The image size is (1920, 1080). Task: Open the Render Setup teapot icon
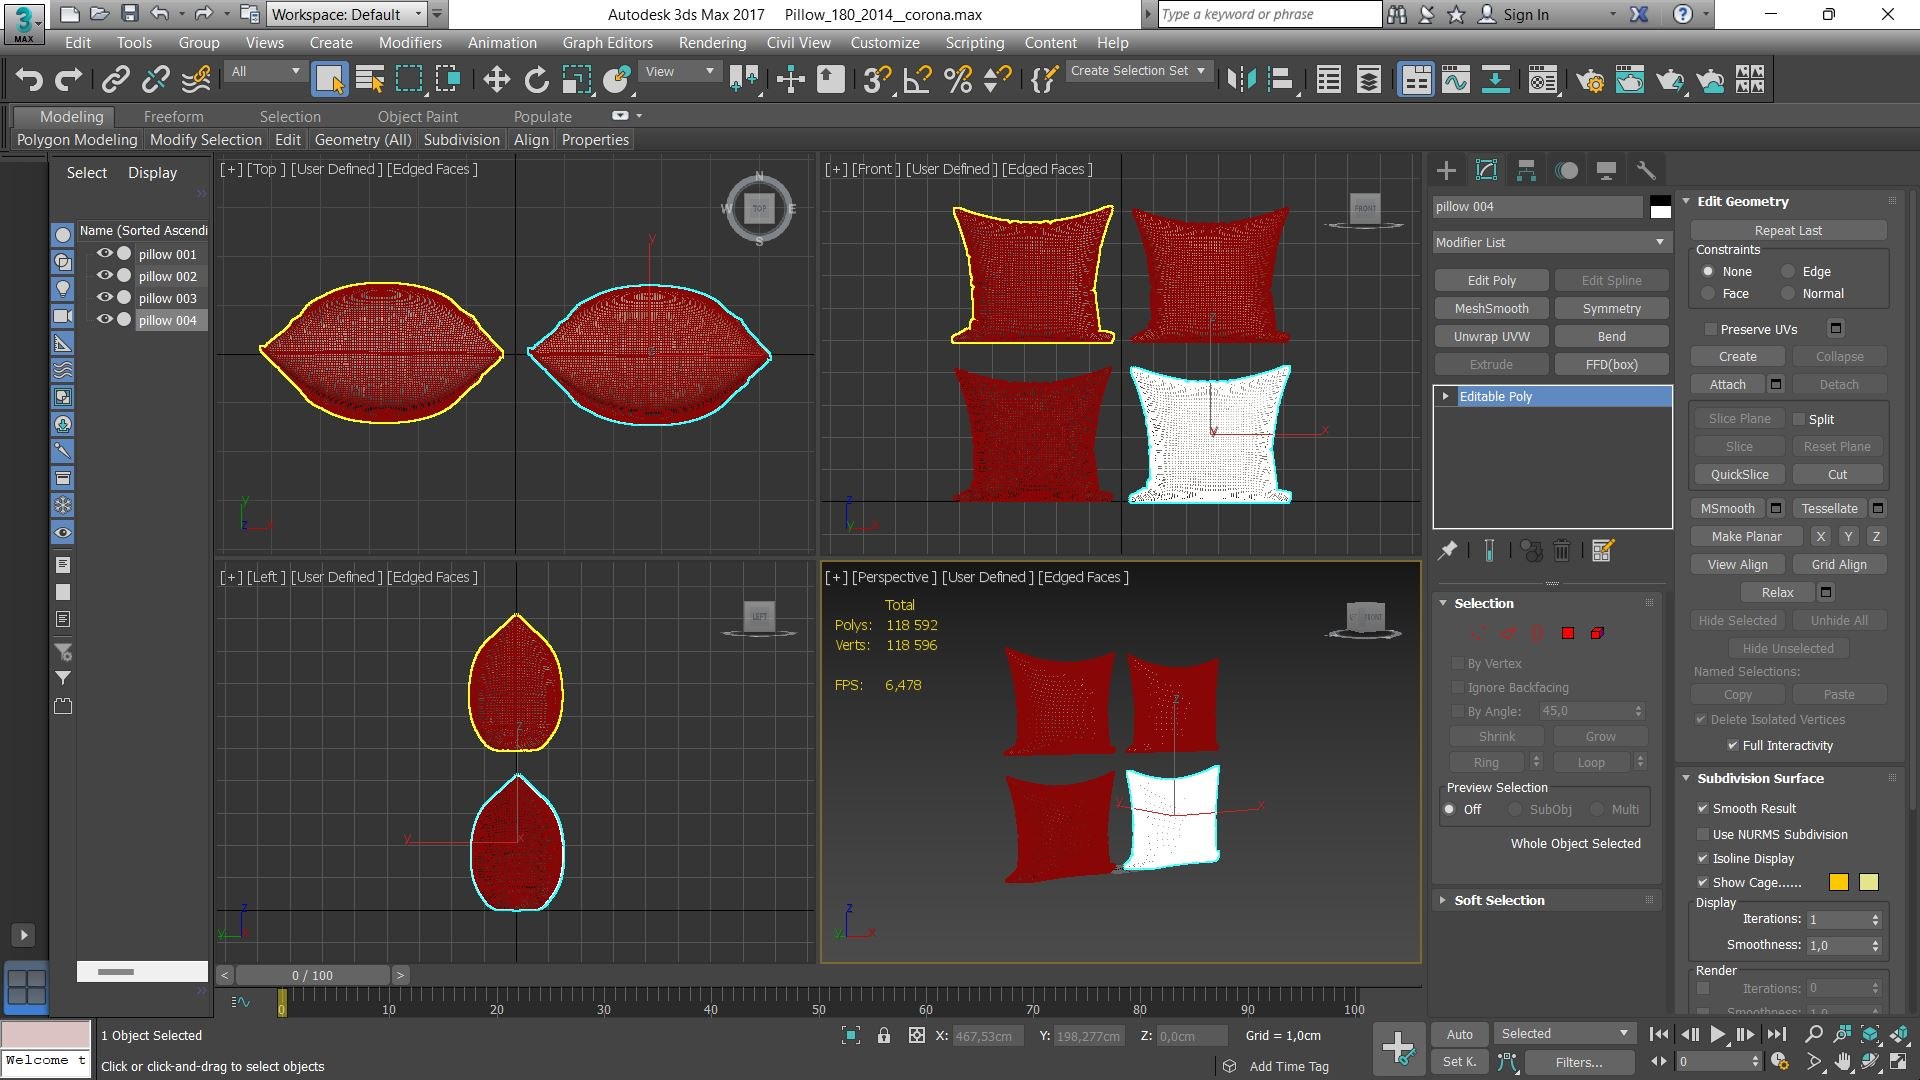1589,79
